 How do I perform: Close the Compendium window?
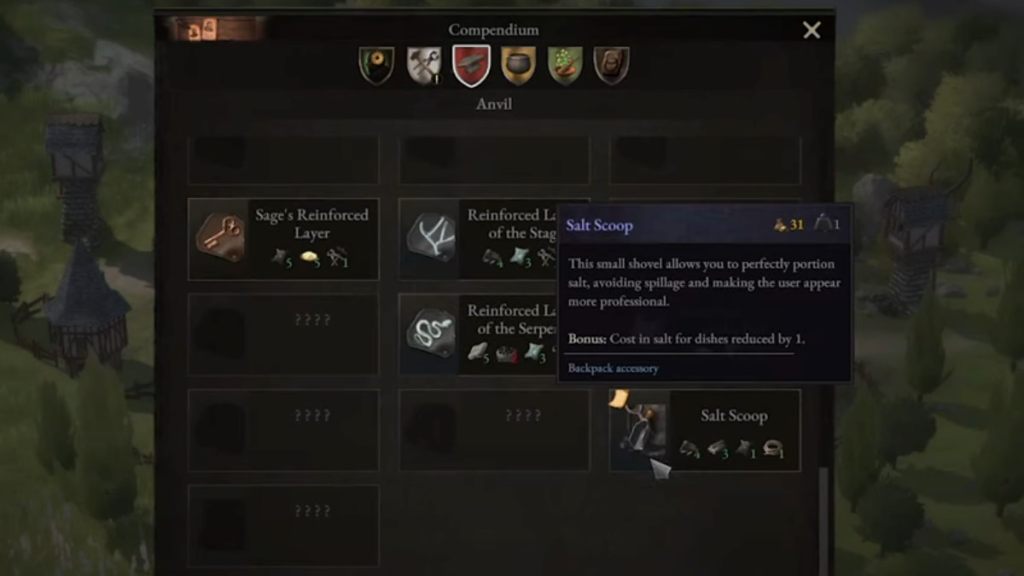point(812,30)
